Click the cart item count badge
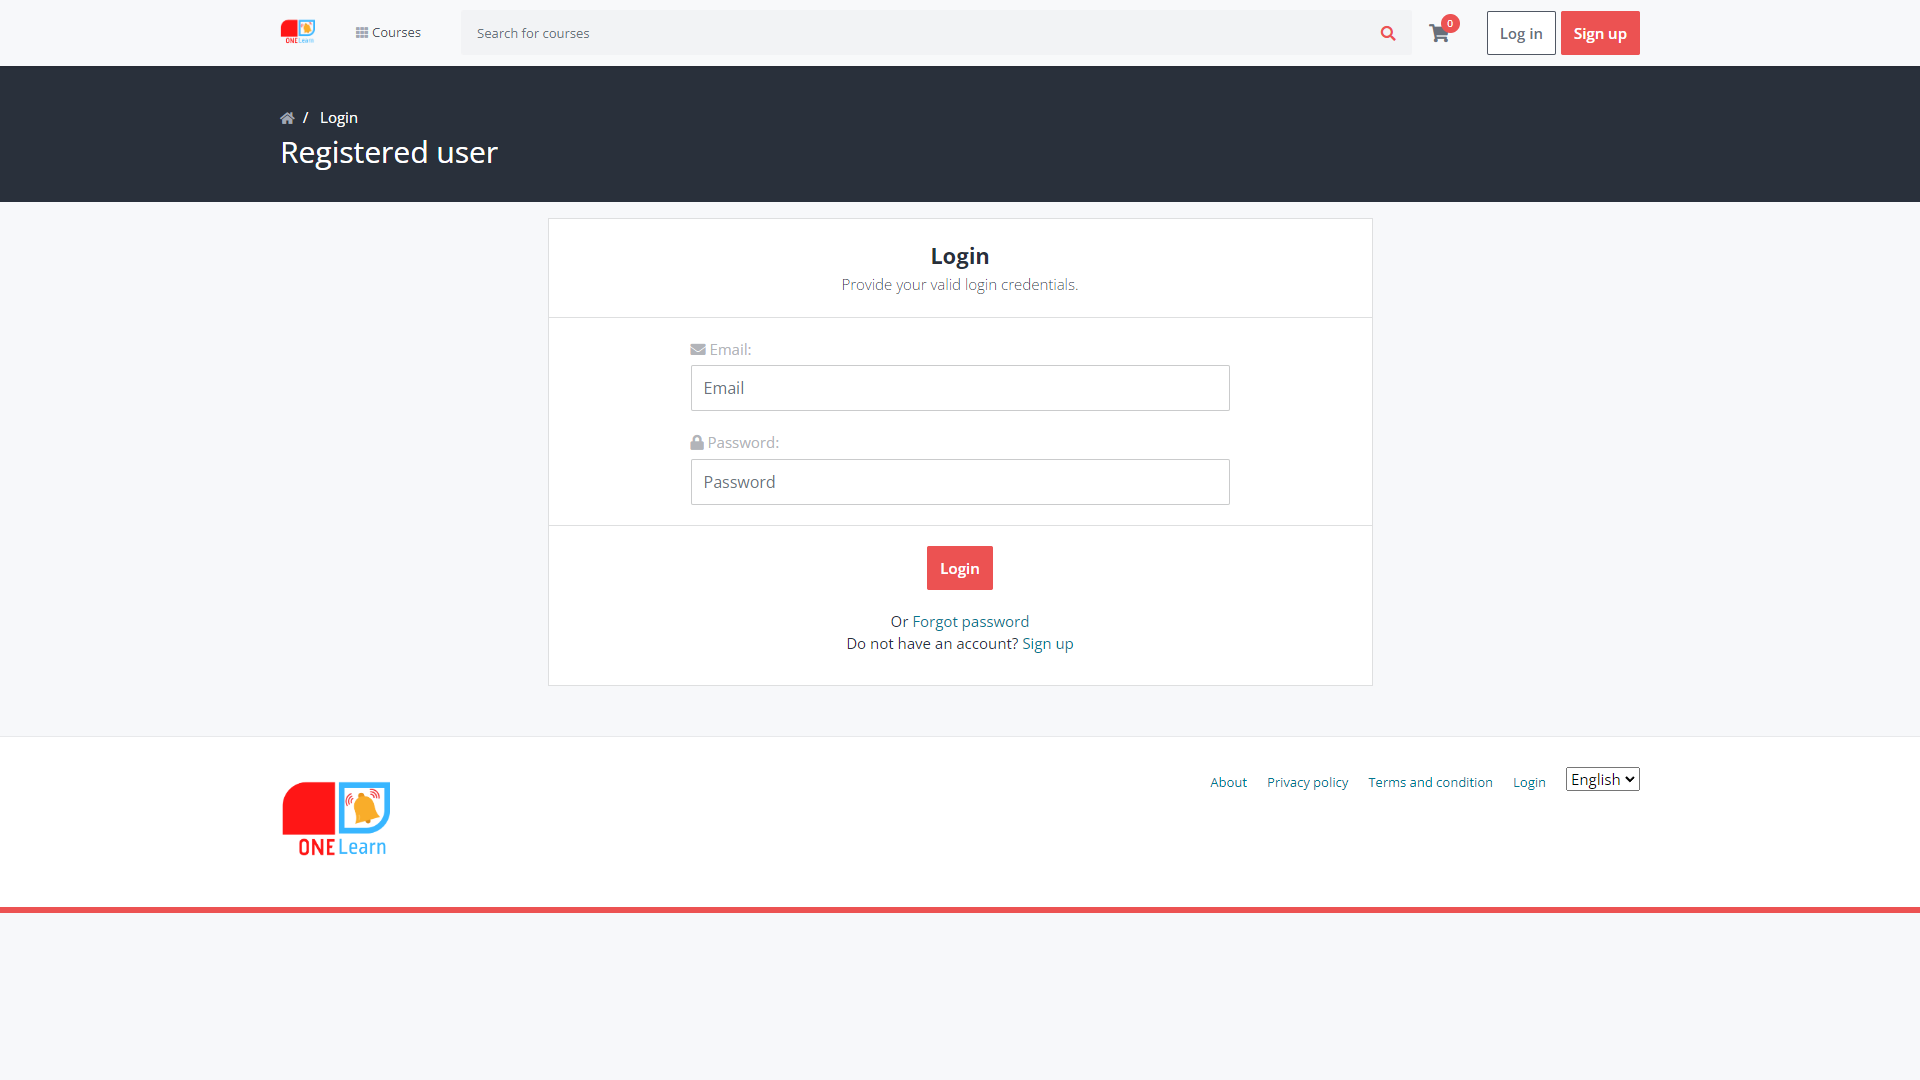Viewport: 1920px width, 1080px height. coord(1450,23)
